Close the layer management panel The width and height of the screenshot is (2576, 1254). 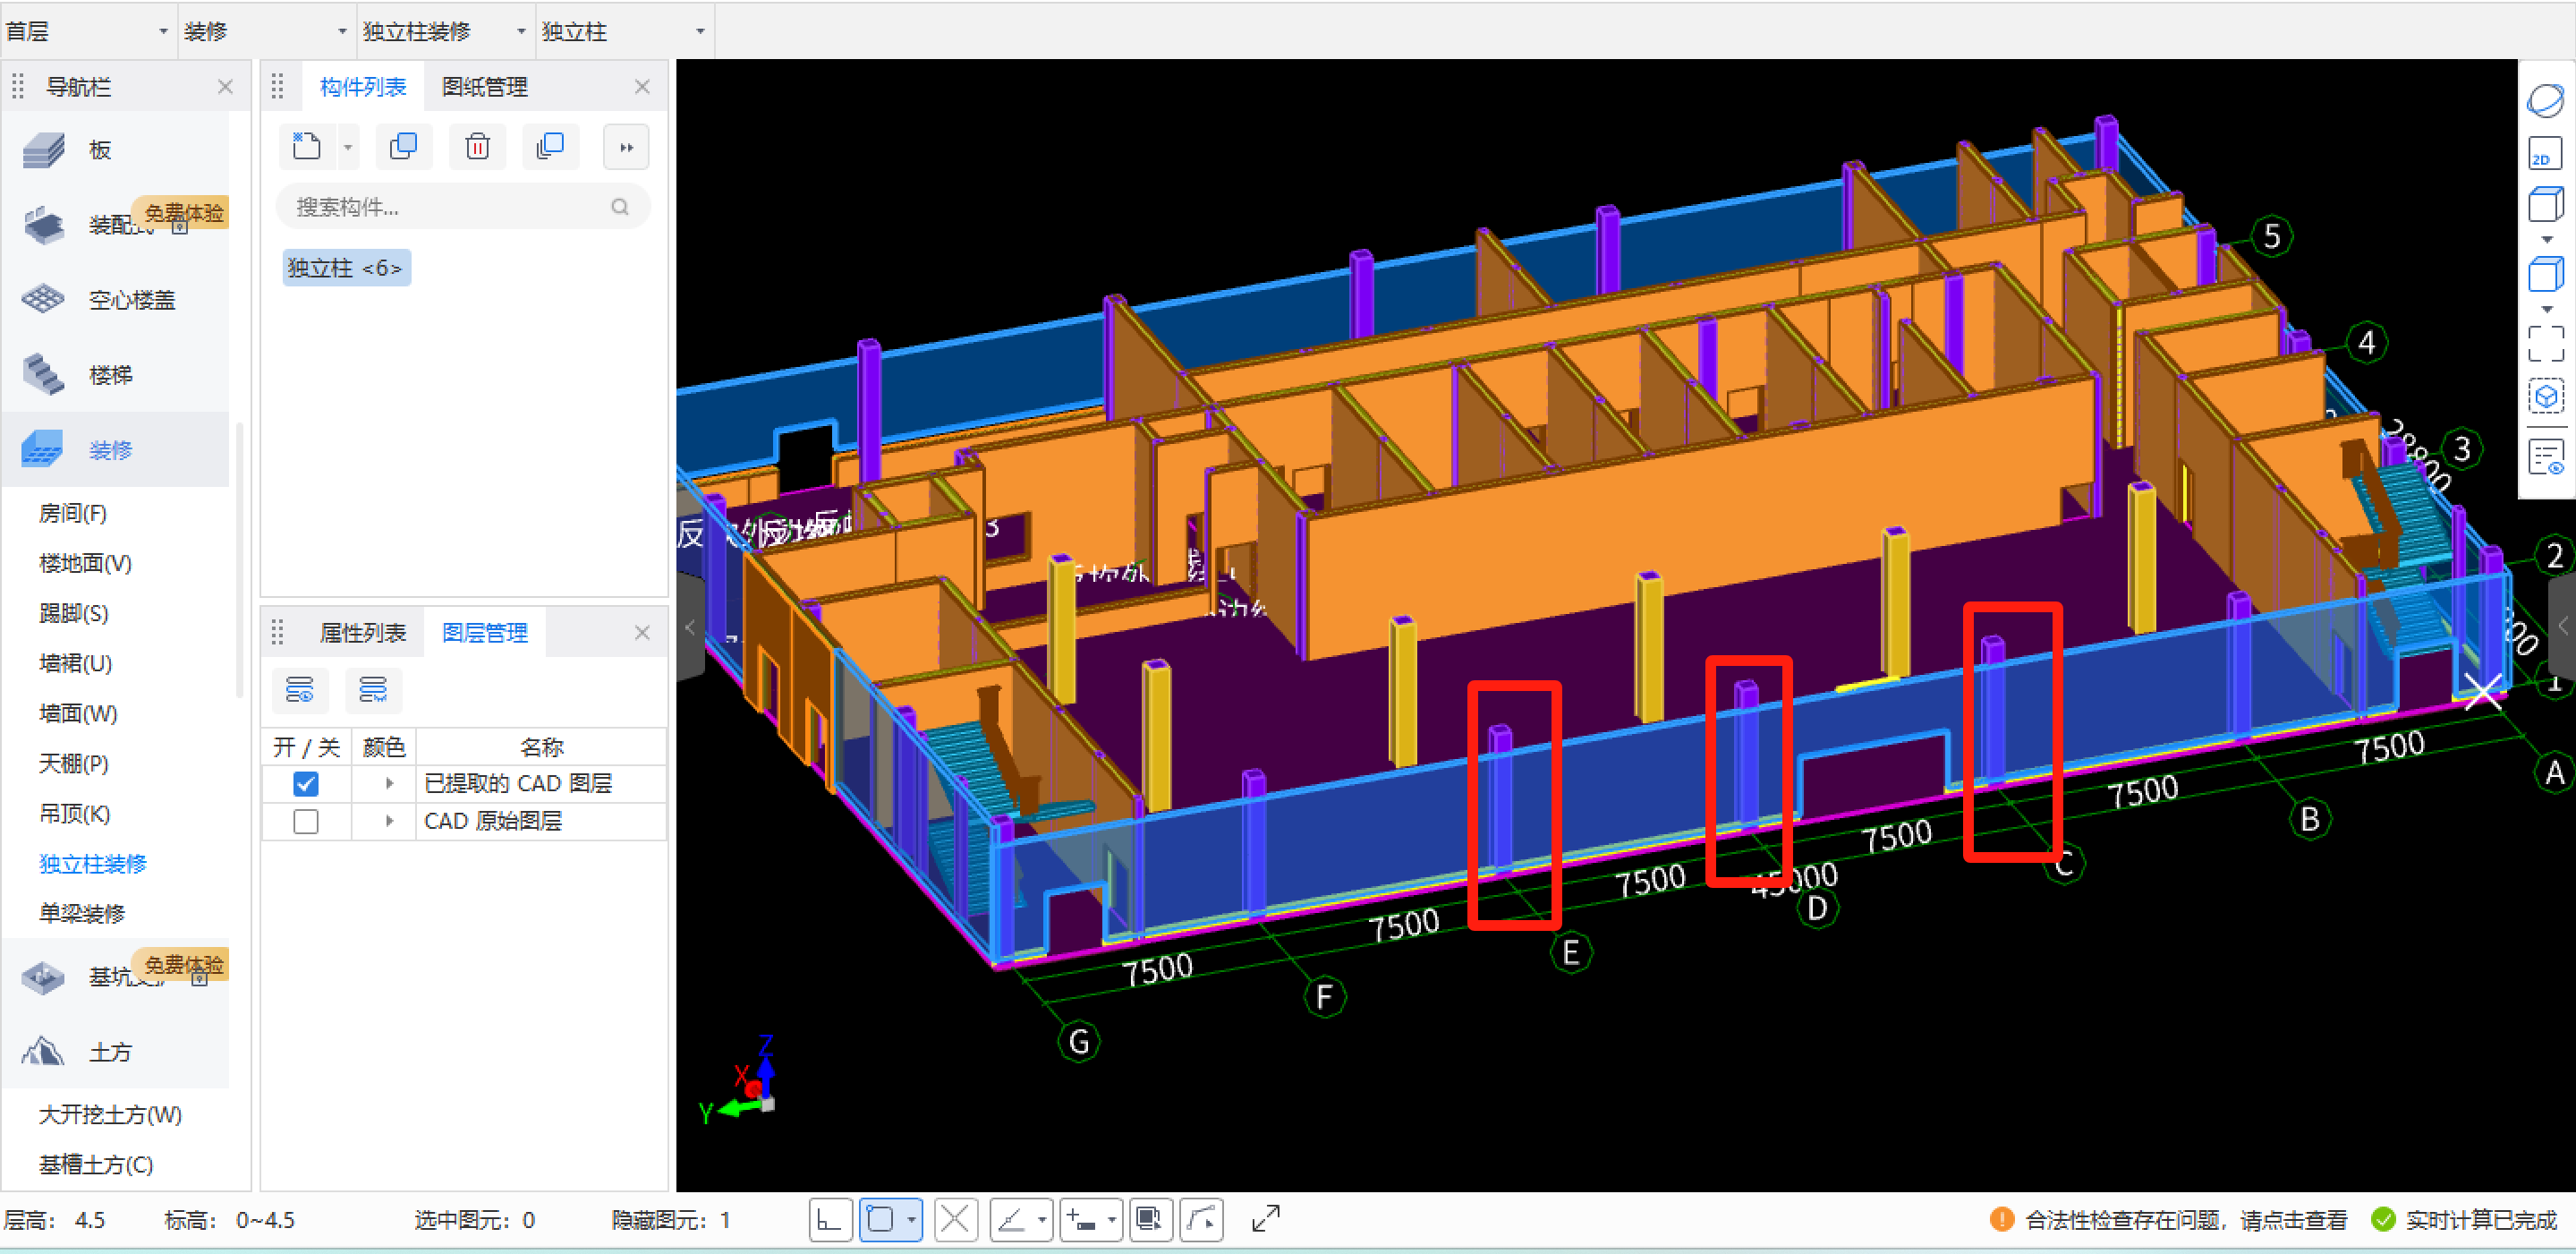[642, 633]
